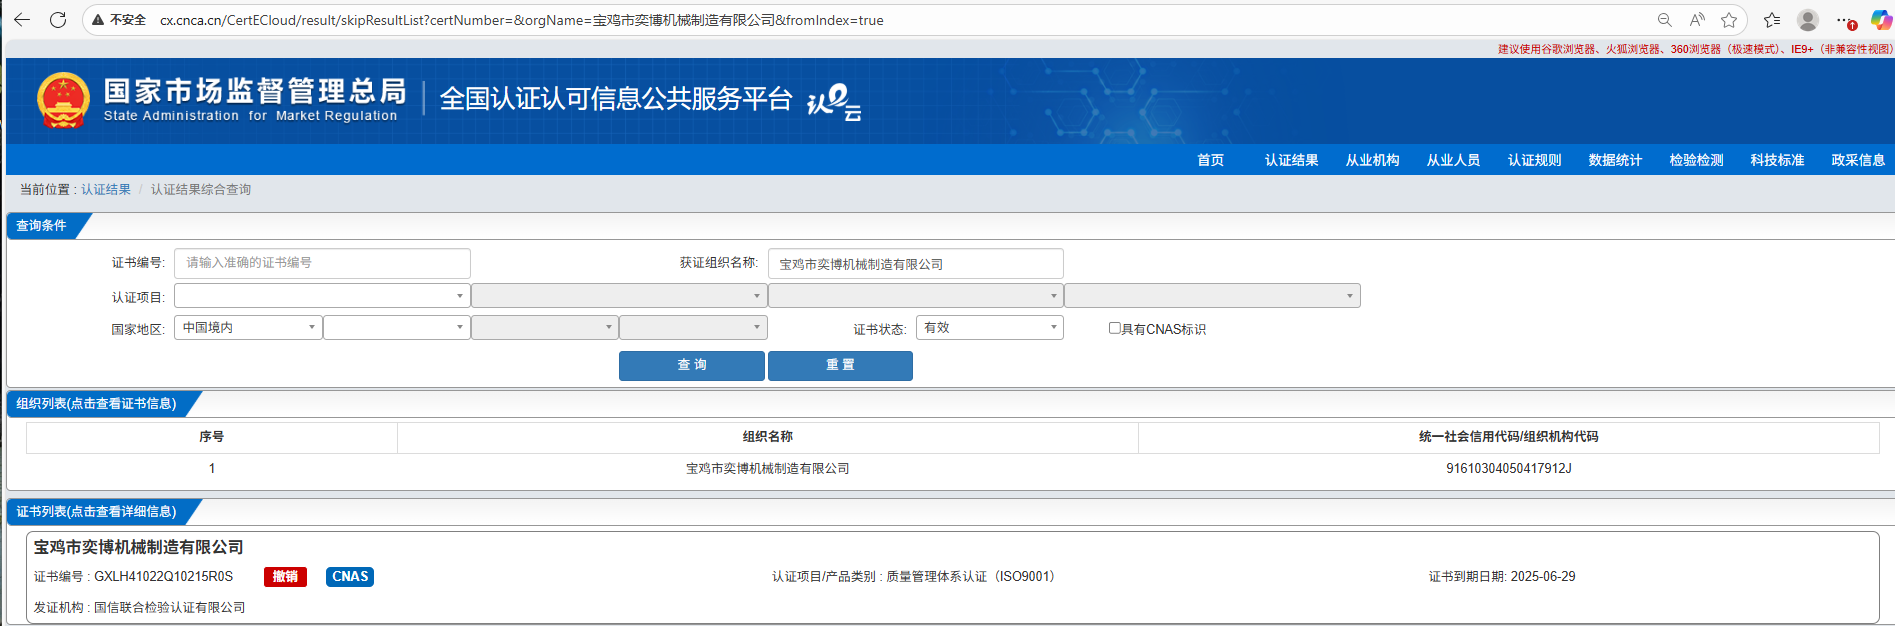Toggle 具有CNAS标识 checkbox
Image resolution: width=1895 pixels, height=626 pixels.
click(x=1114, y=328)
